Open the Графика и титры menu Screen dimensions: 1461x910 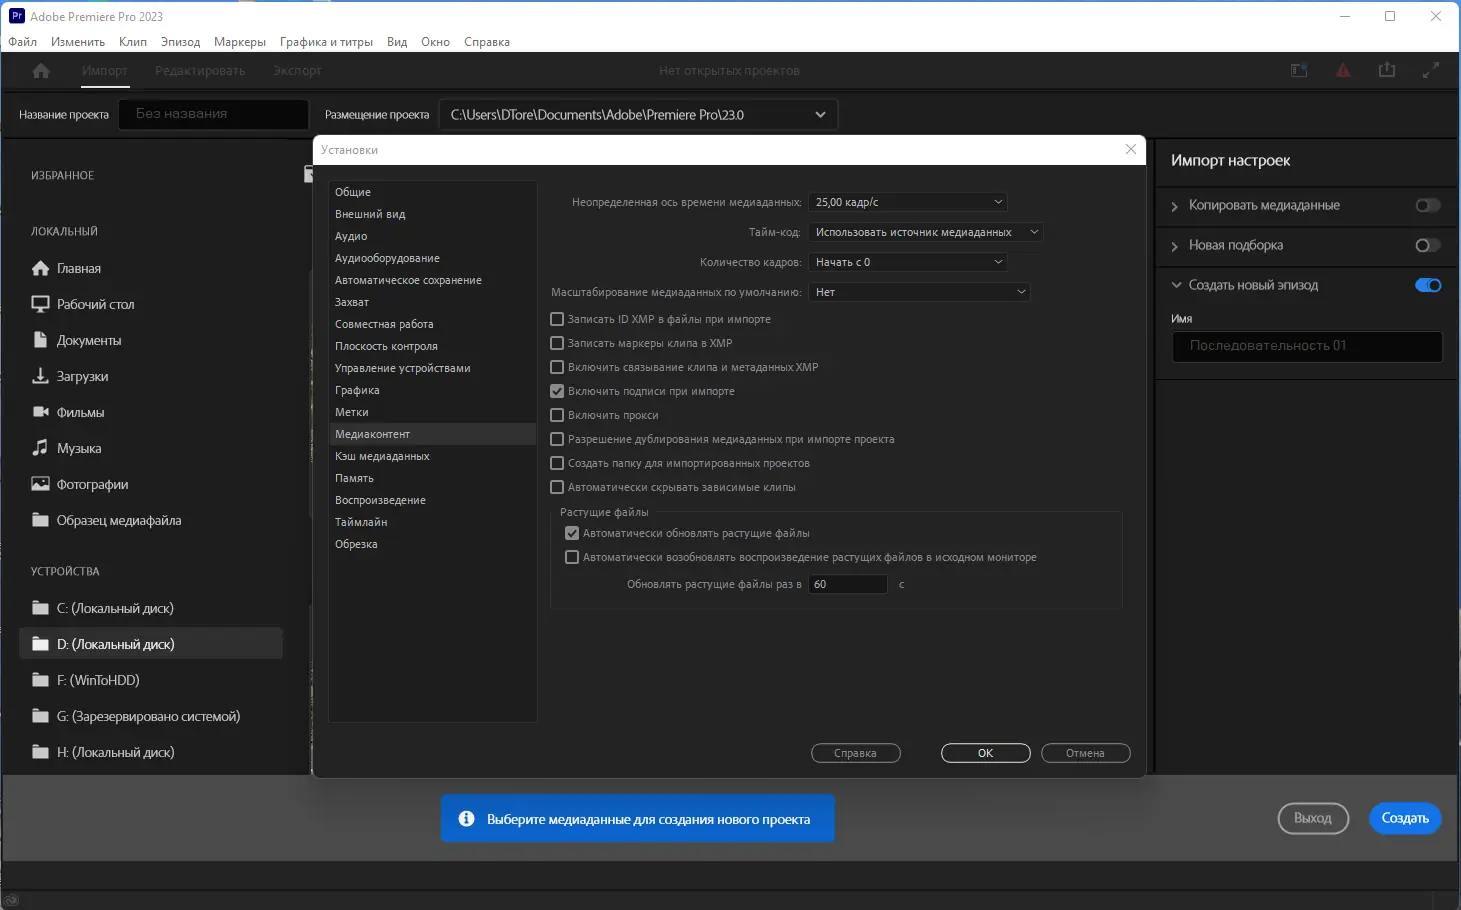point(326,42)
